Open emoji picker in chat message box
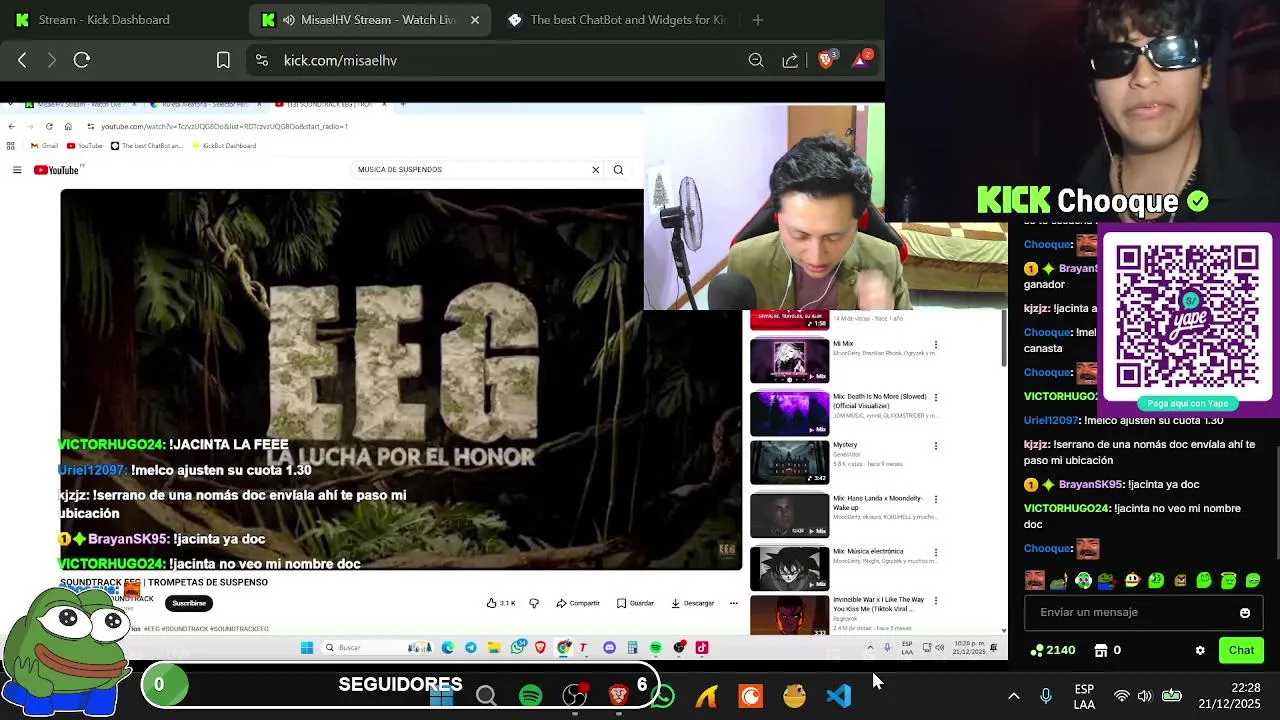 (x=1245, y=613)
